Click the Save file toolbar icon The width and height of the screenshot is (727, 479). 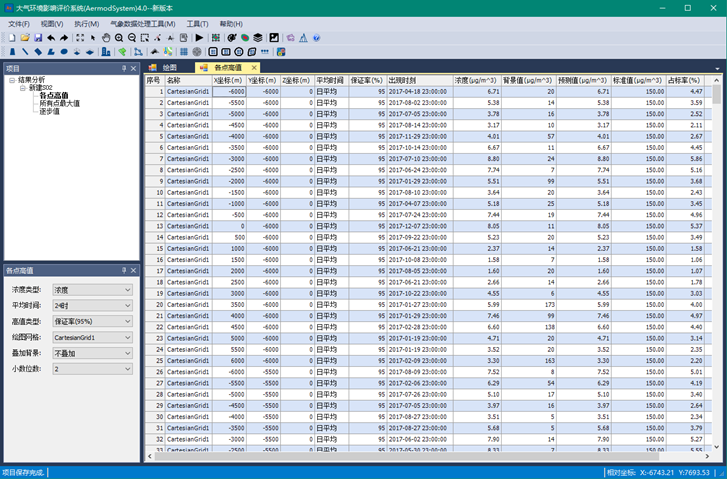point(37,38)
